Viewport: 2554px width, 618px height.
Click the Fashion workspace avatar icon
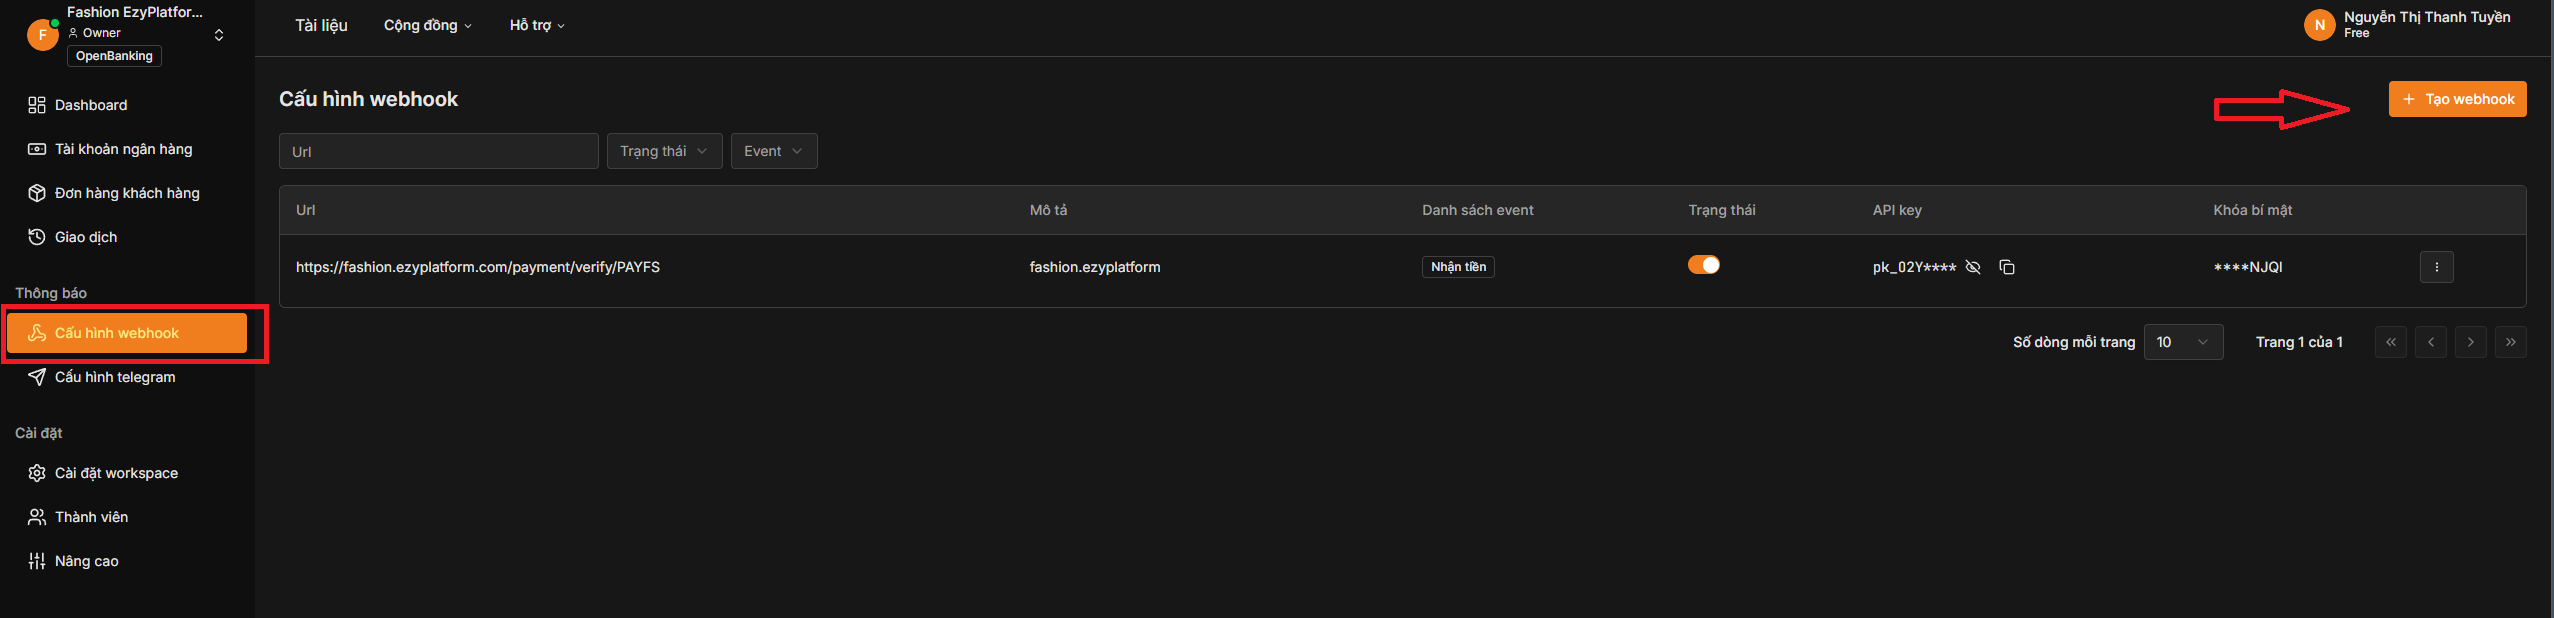[x=42, y=34]
